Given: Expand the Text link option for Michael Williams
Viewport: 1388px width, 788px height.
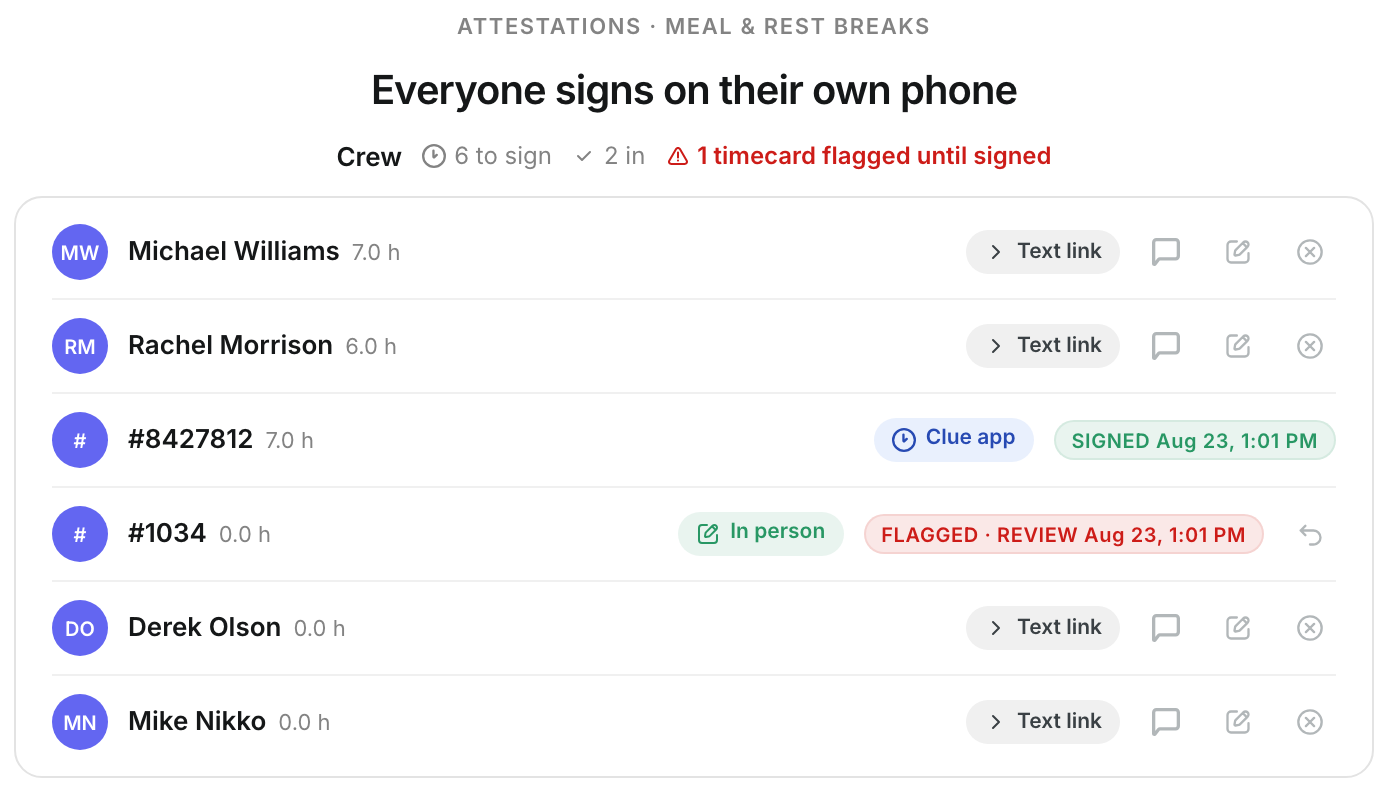Looking at the screenshot, I should 1043,252.
